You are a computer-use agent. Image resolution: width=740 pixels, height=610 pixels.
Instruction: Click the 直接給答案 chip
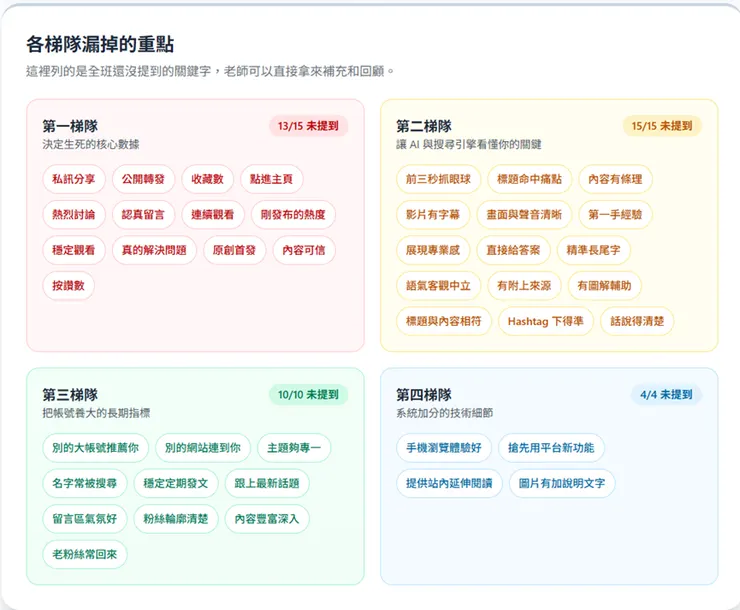click(513, 250)
